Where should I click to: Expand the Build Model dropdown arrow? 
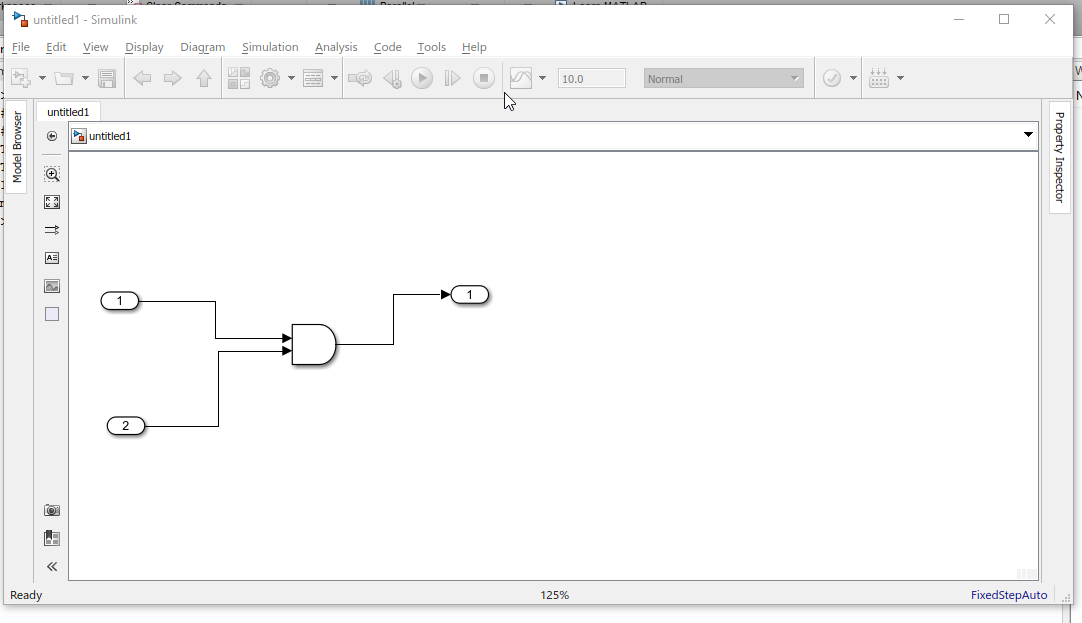901,78
